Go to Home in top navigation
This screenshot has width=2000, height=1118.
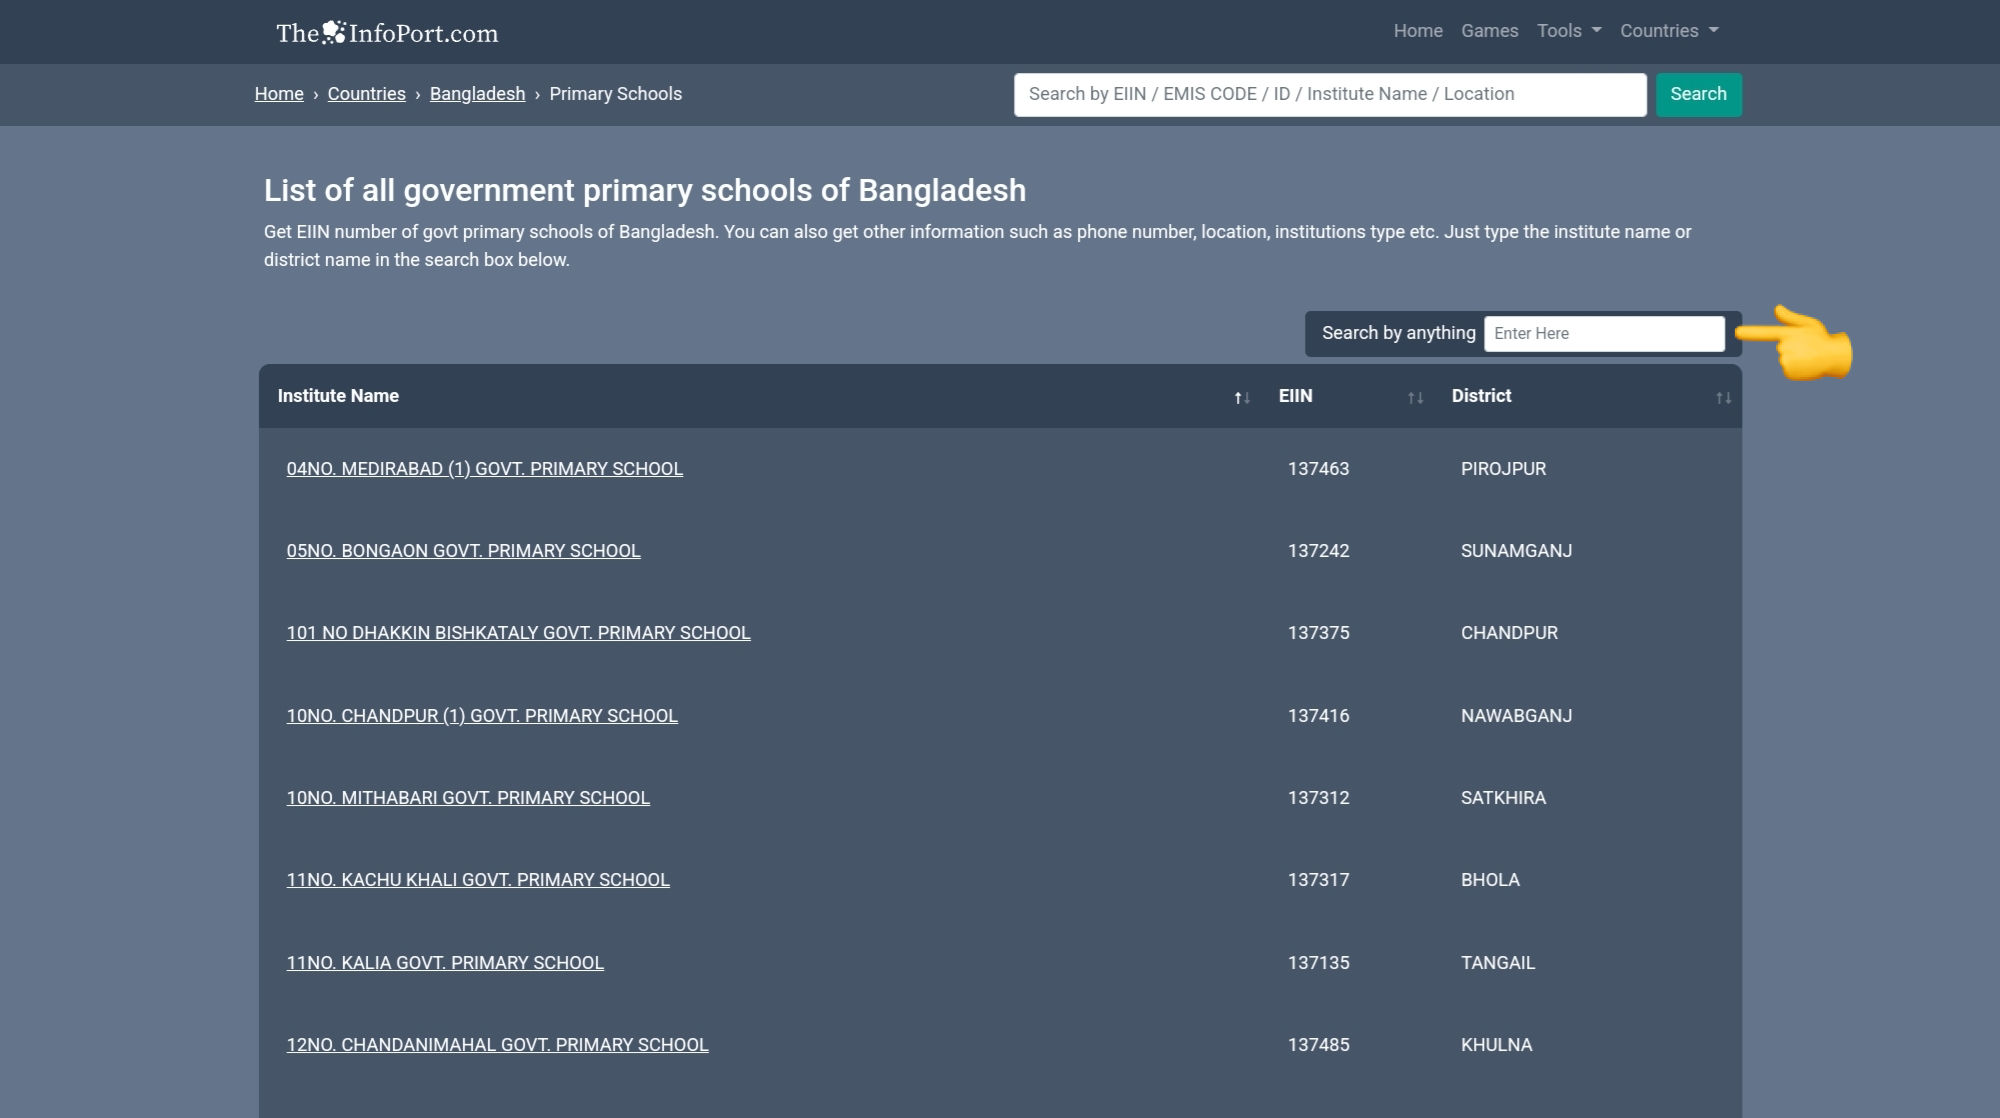1418,31
